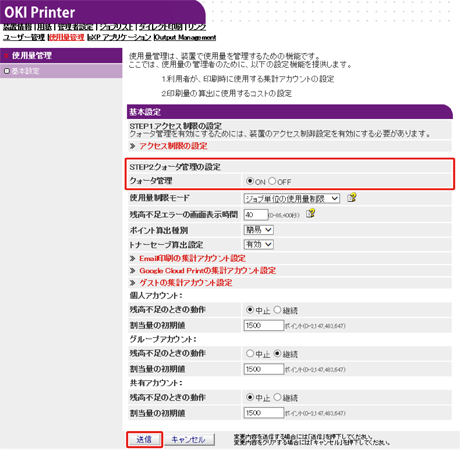Open the ポイント算出種別 dropdown
463x456 pixels.
coord(259,230)
